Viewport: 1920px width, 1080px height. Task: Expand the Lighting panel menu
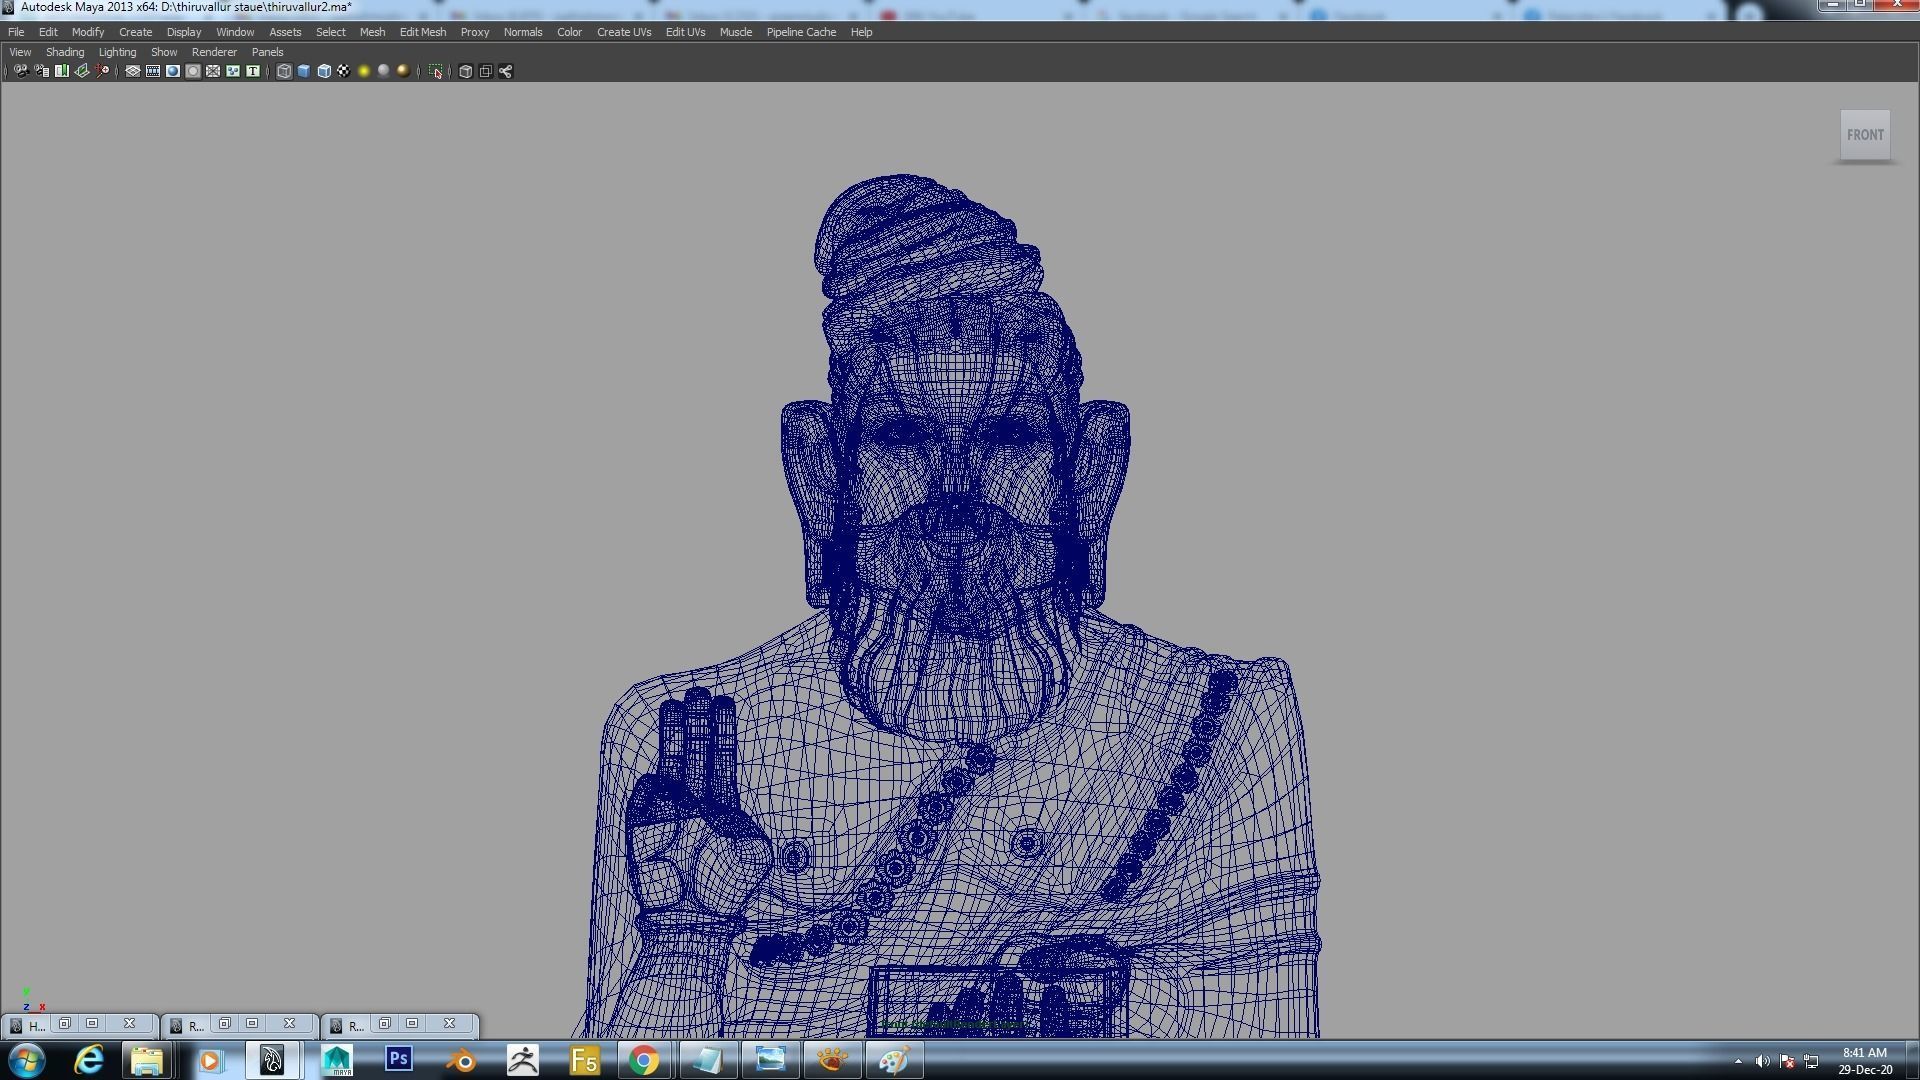[117, 52]
